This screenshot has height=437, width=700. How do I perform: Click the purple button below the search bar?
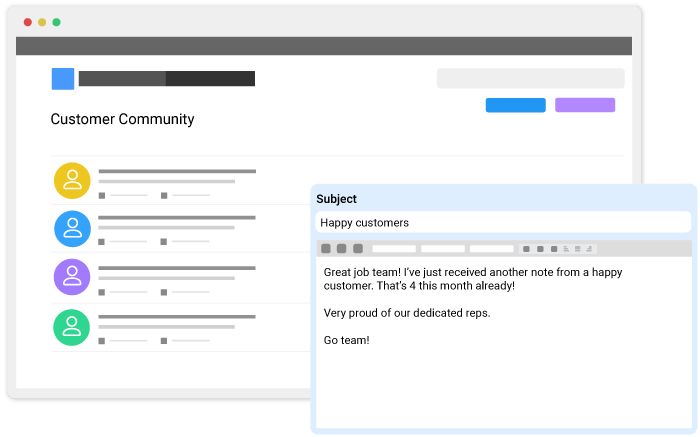coord(585,105)
